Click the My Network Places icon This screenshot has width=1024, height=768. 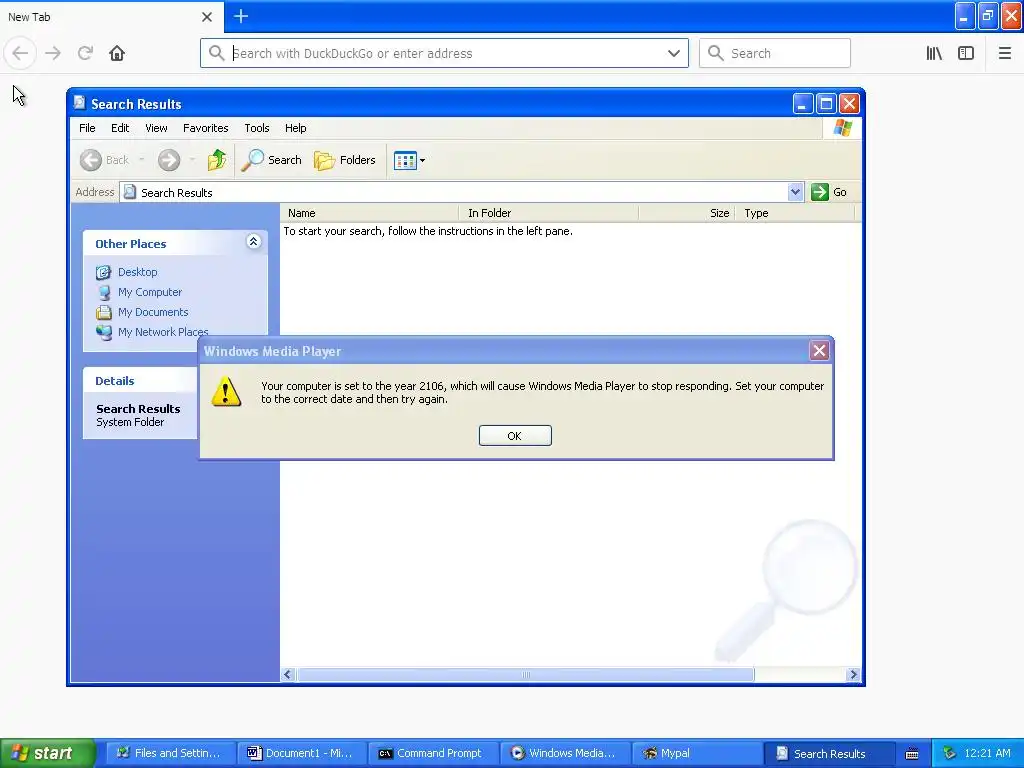103,332
